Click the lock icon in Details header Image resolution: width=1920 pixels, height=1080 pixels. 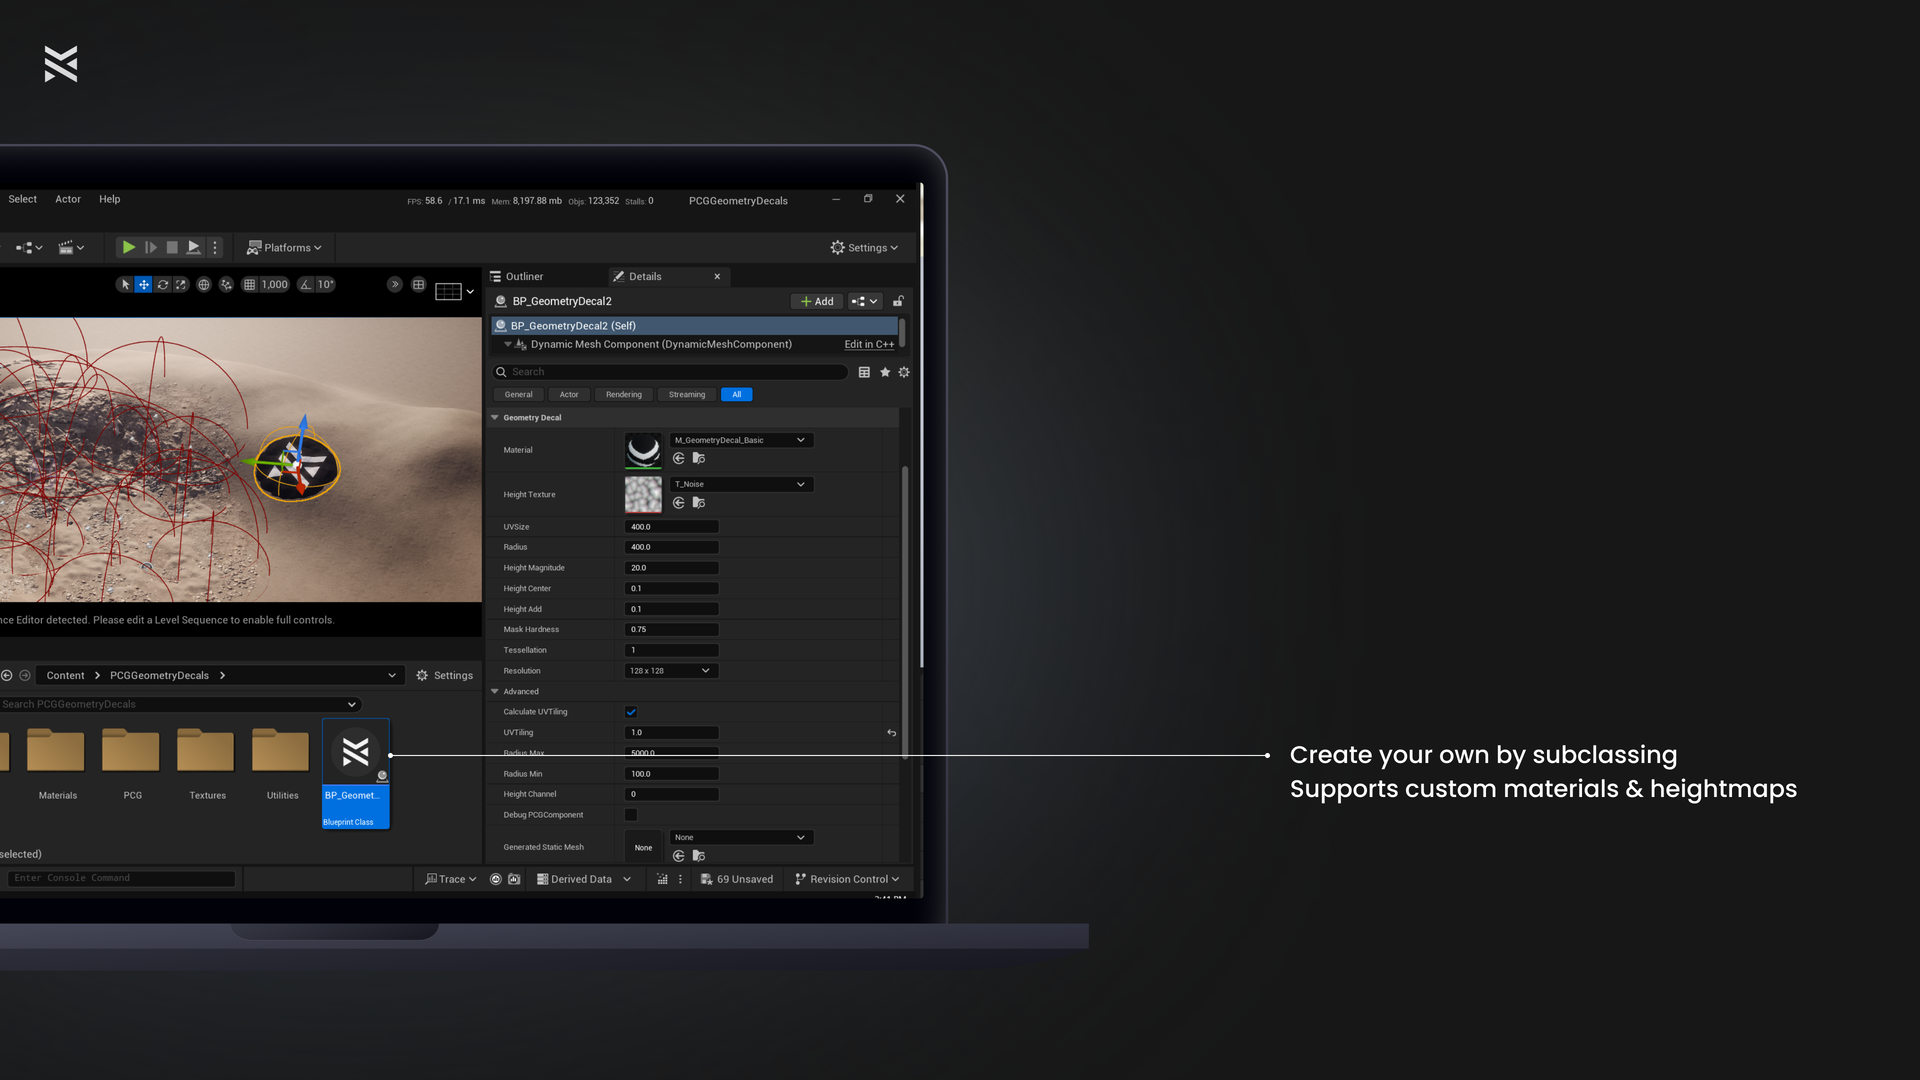(898, 301)
